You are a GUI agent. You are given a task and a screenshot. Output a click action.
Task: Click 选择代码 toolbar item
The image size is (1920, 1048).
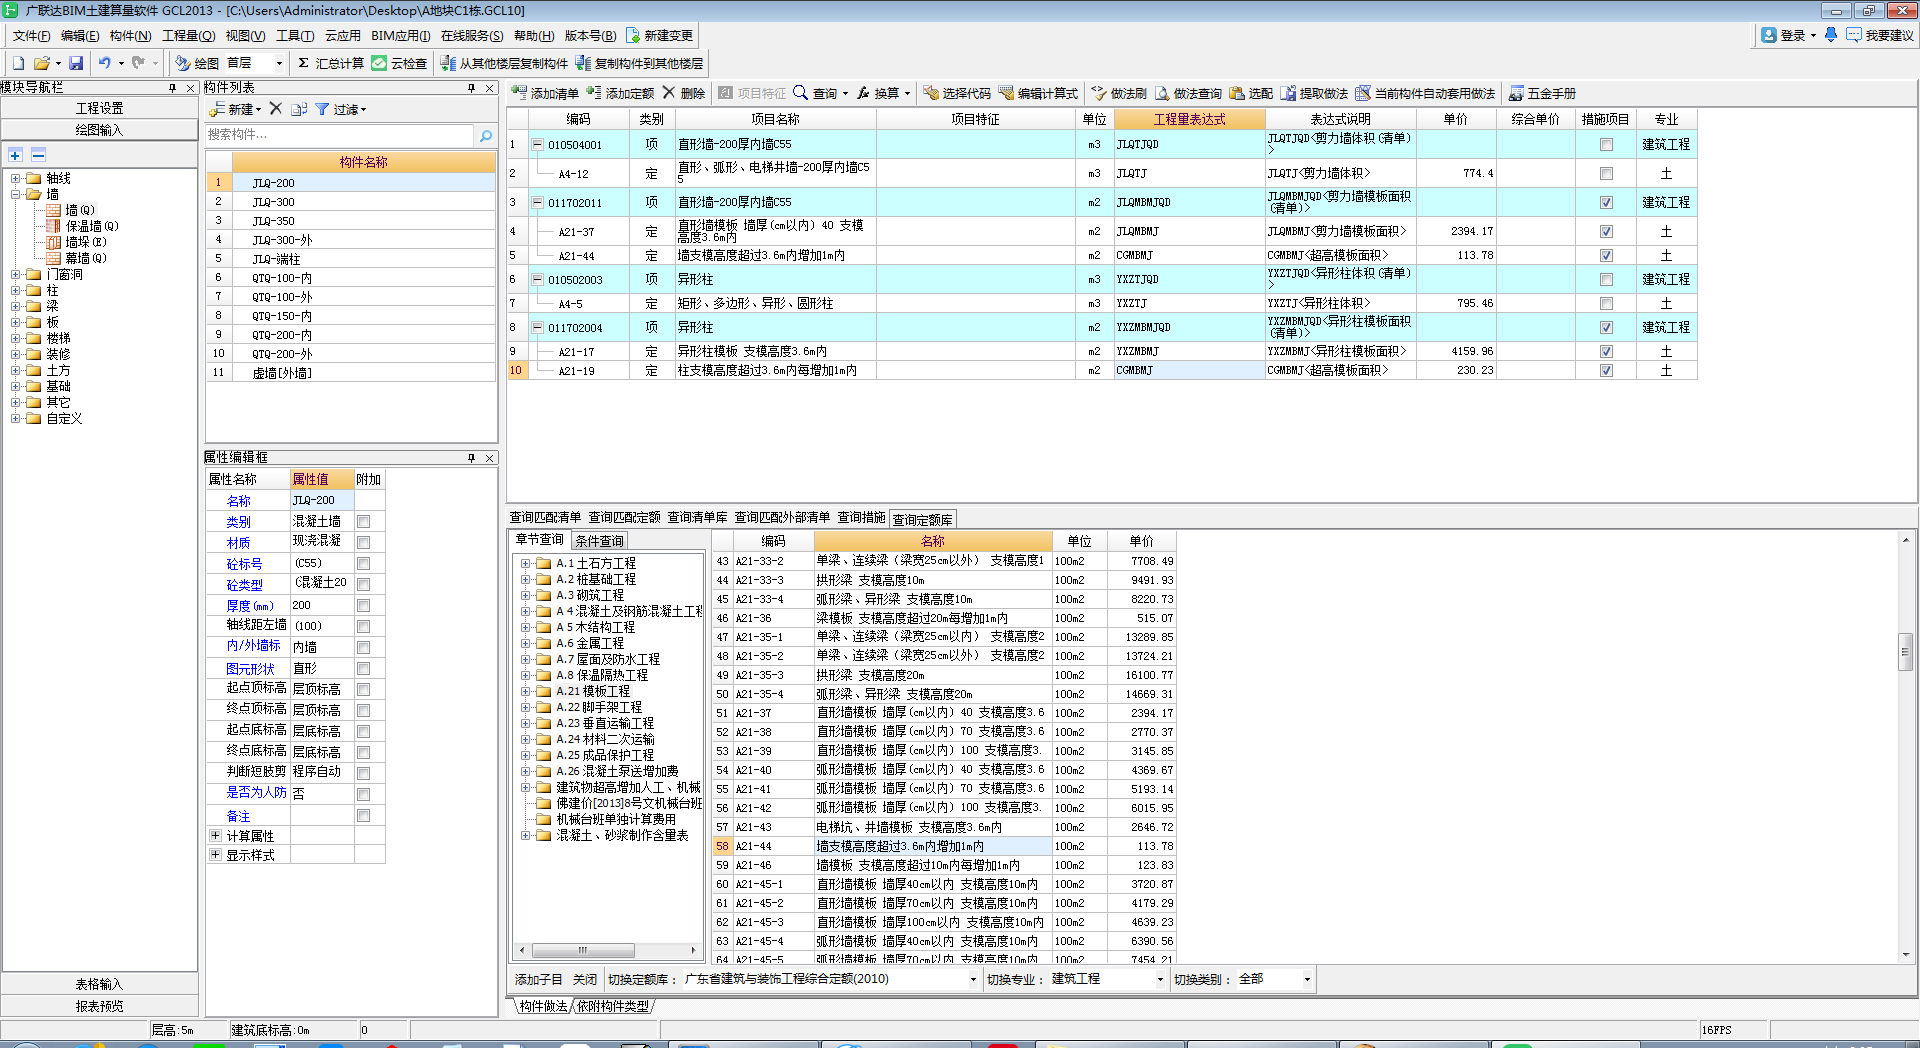coord(957,93)
